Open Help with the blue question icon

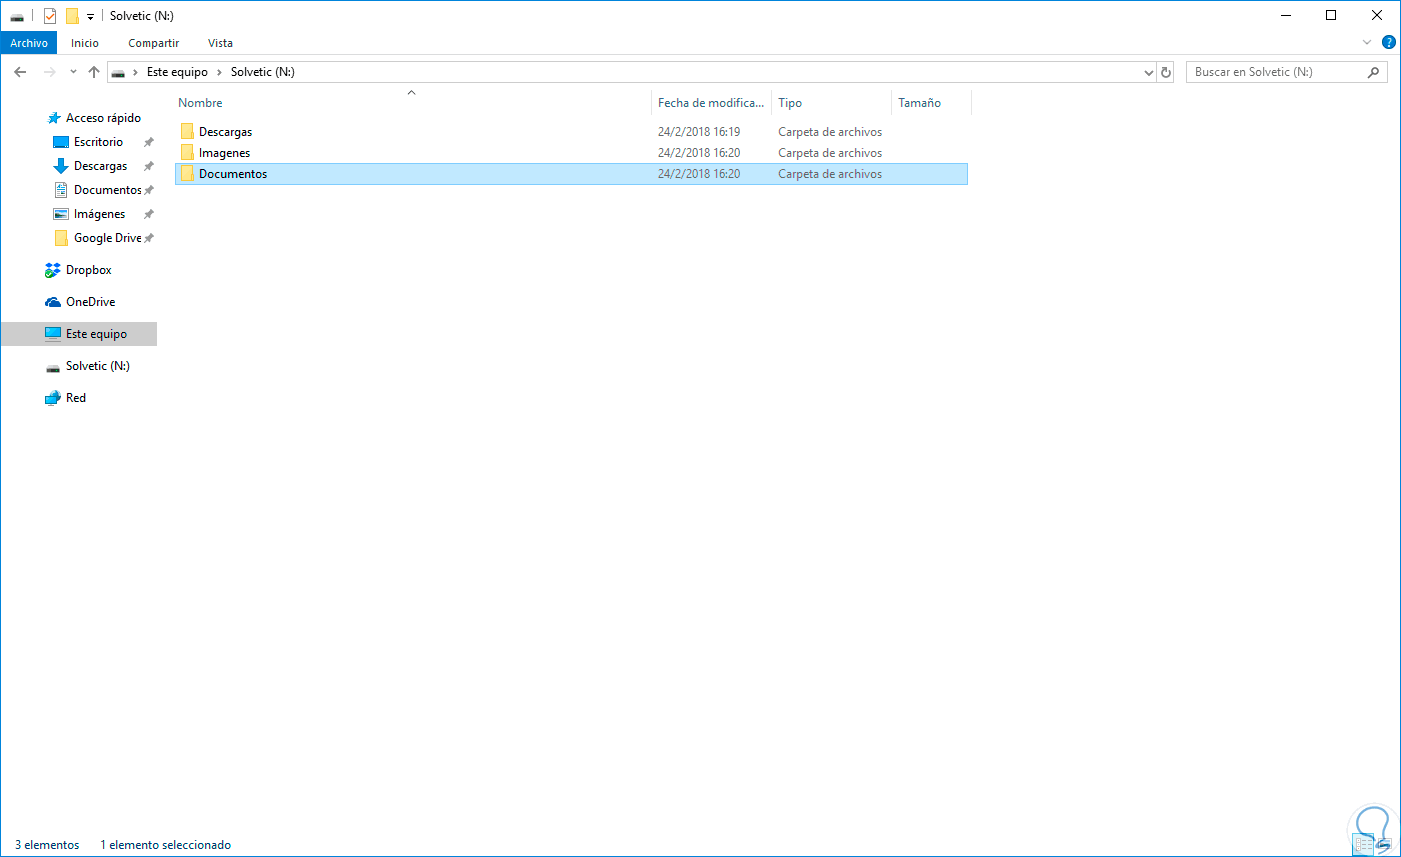(x=1388, y=42)
